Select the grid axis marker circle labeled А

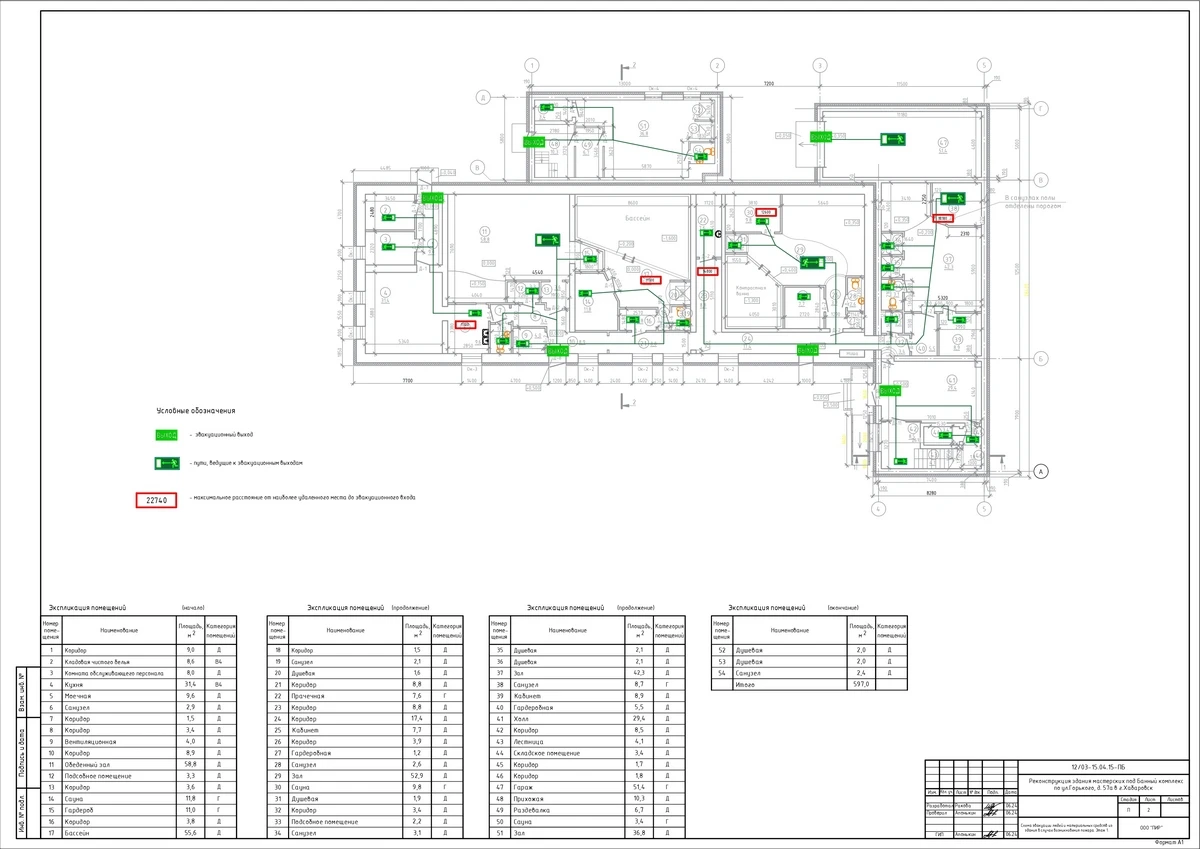(x=1040, y=470)
